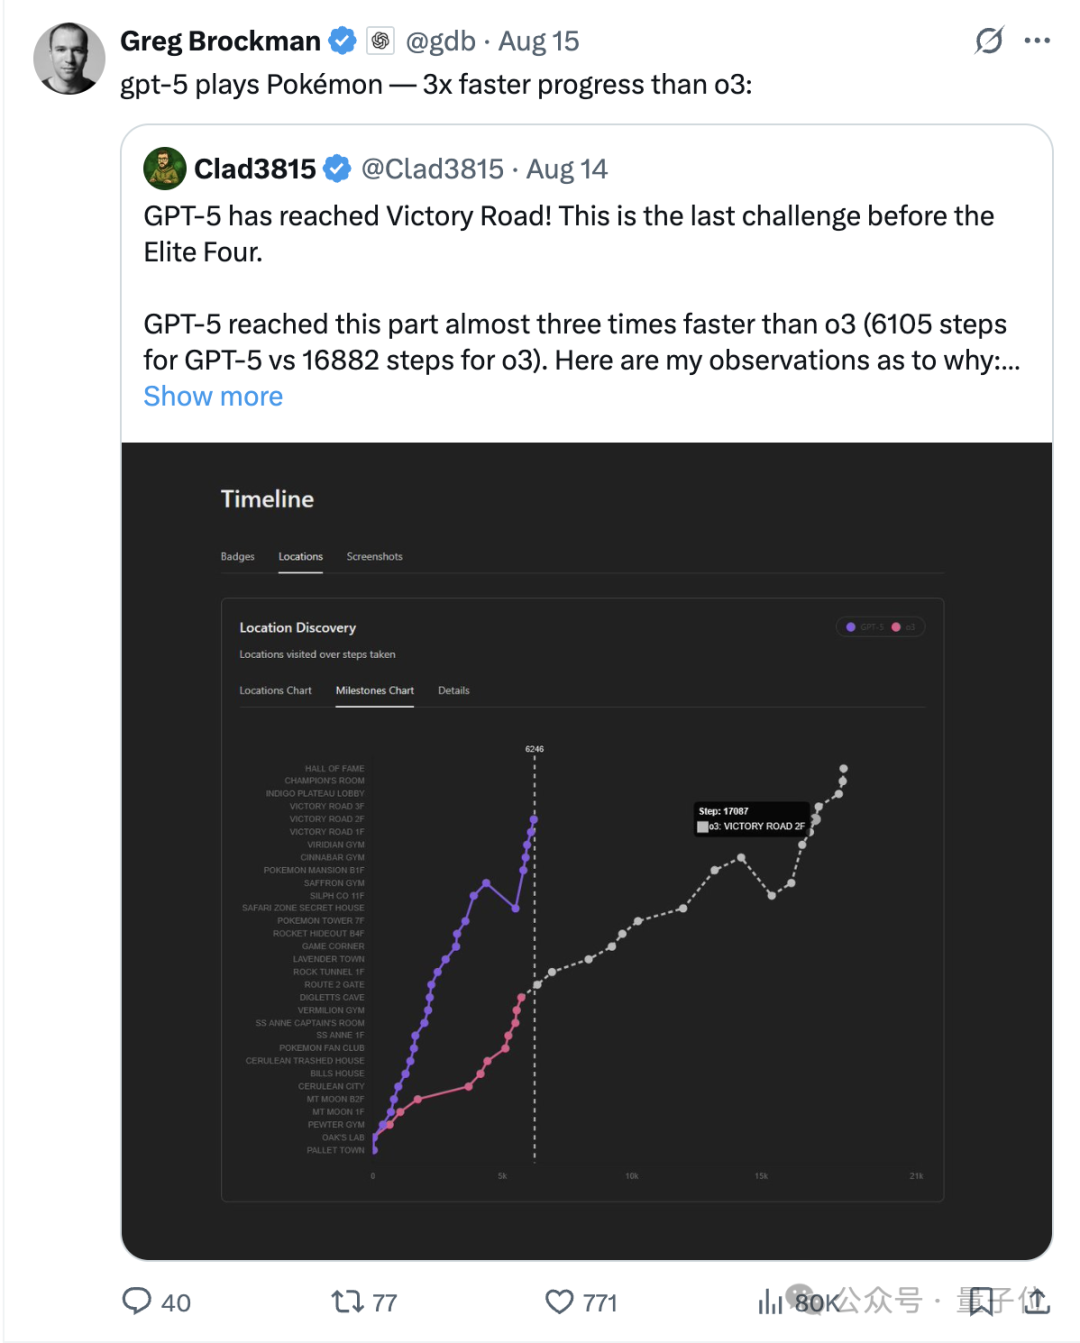Switch to the Badges tab
Screen dimensions: 1080x1343
[237, 556]
